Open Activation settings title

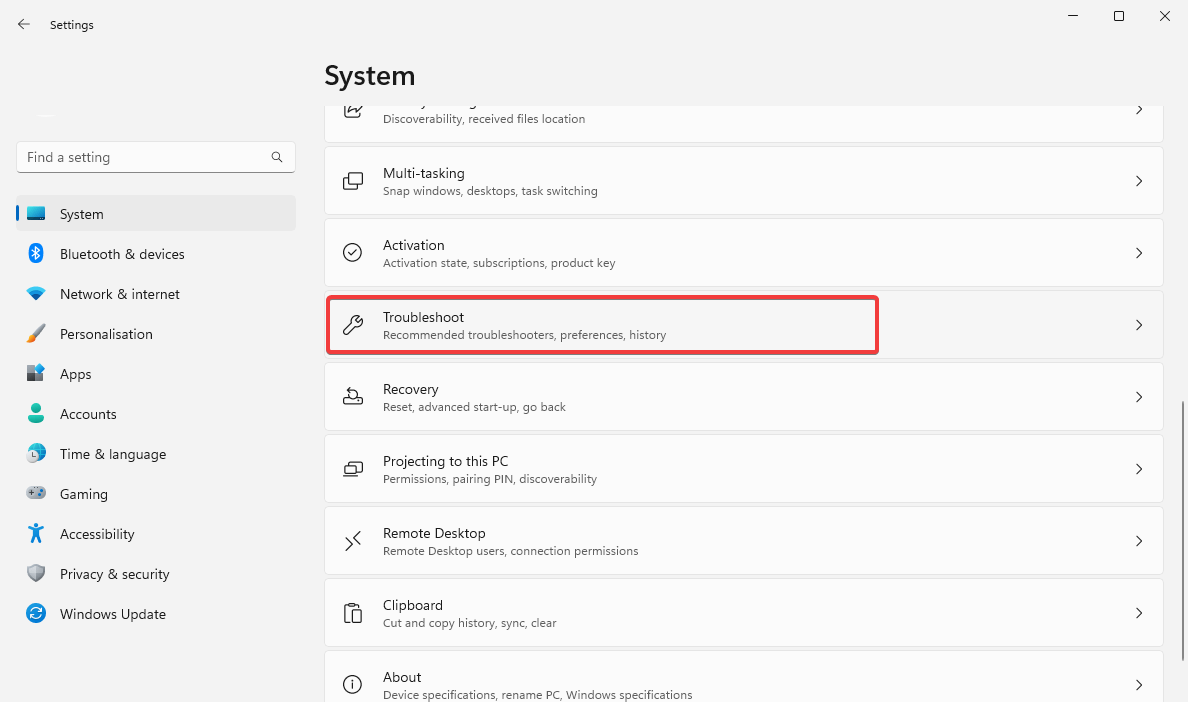point(413,245)
